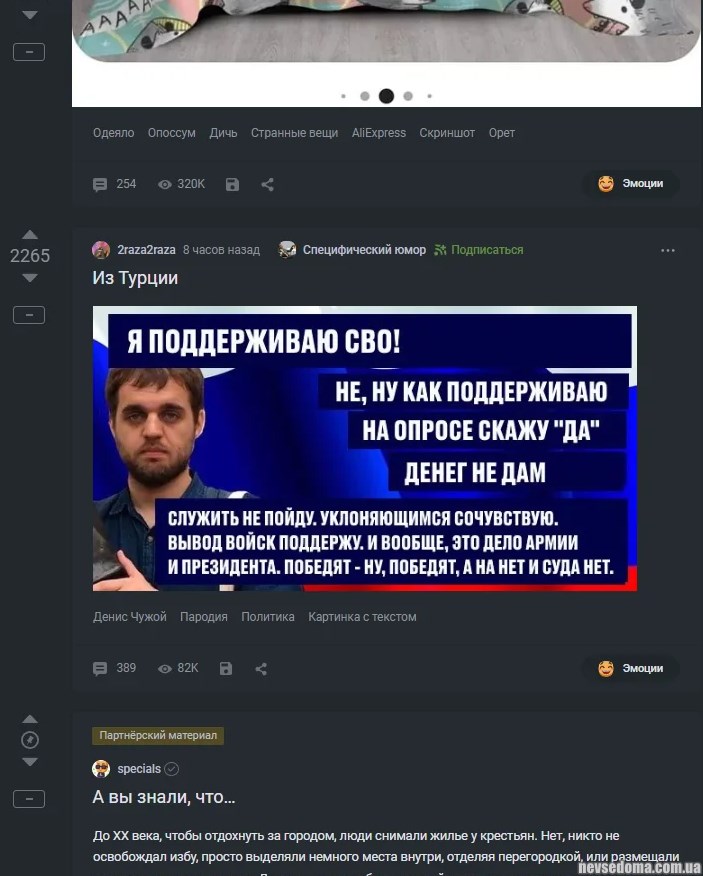The height and width of the screenshot is (876, 703).
Task: Click Подписаться to subscribe to the community
Action: click(x=479, y=250)
